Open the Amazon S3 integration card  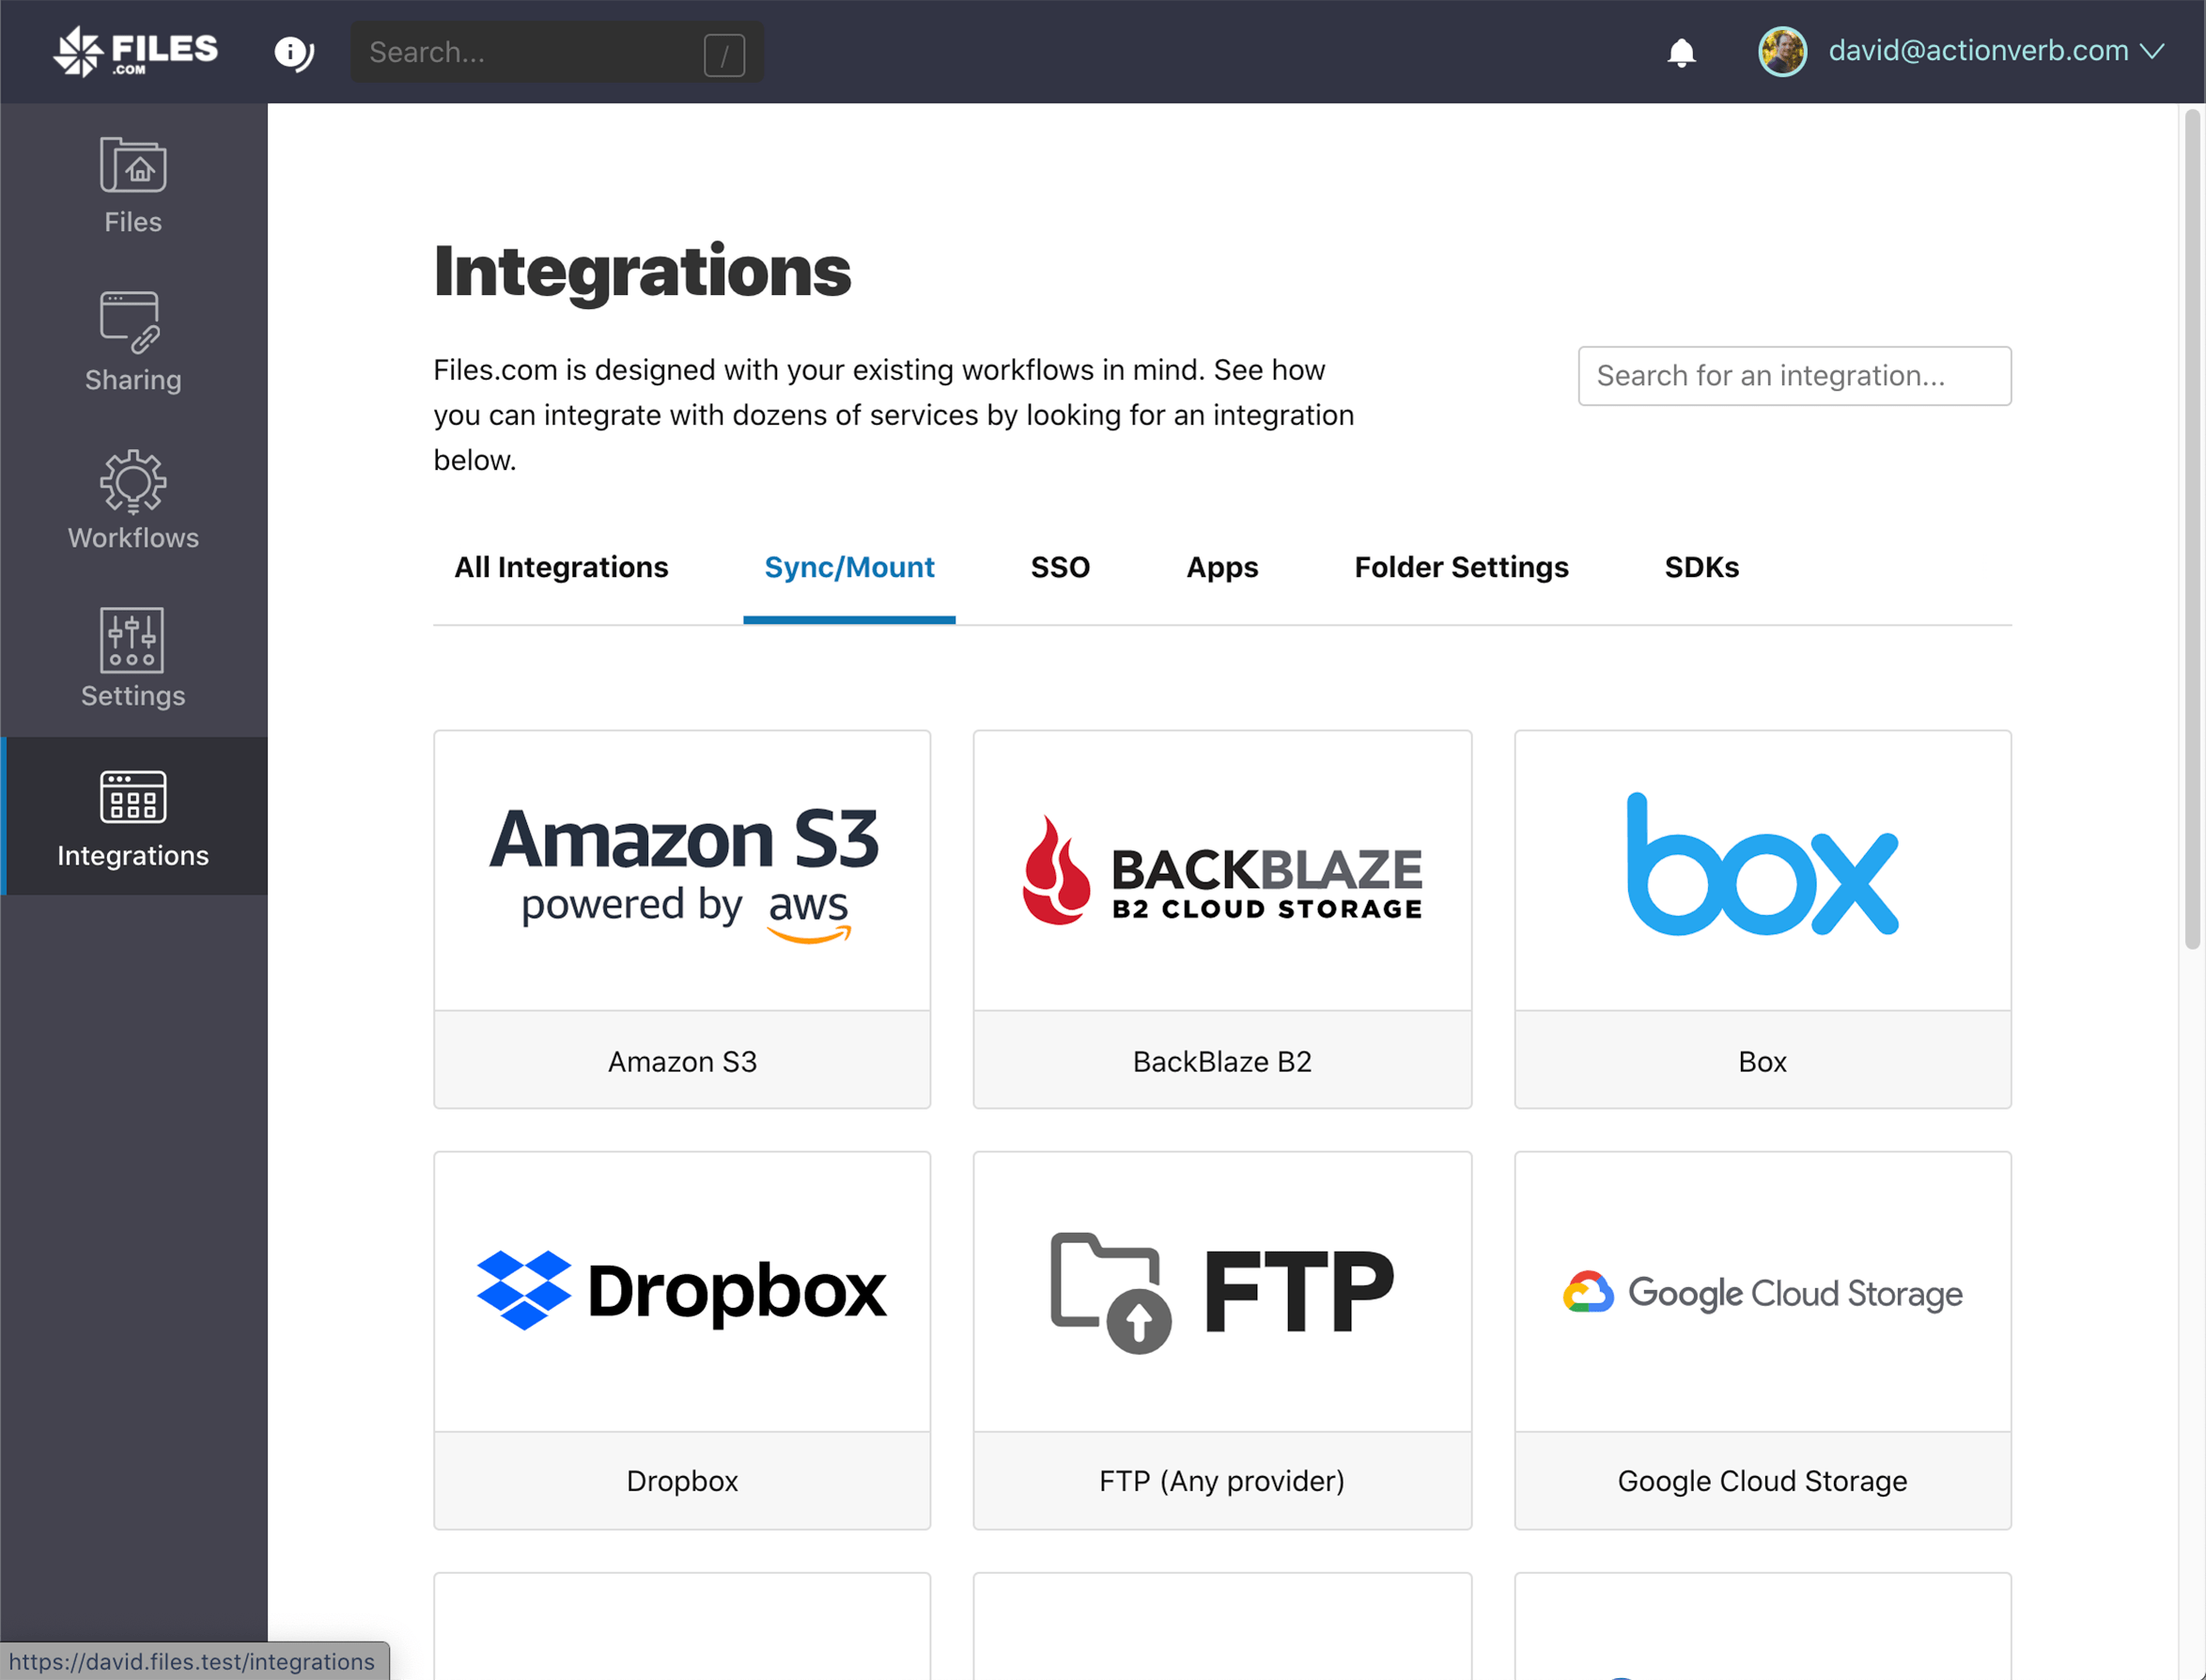coord(682,918)
